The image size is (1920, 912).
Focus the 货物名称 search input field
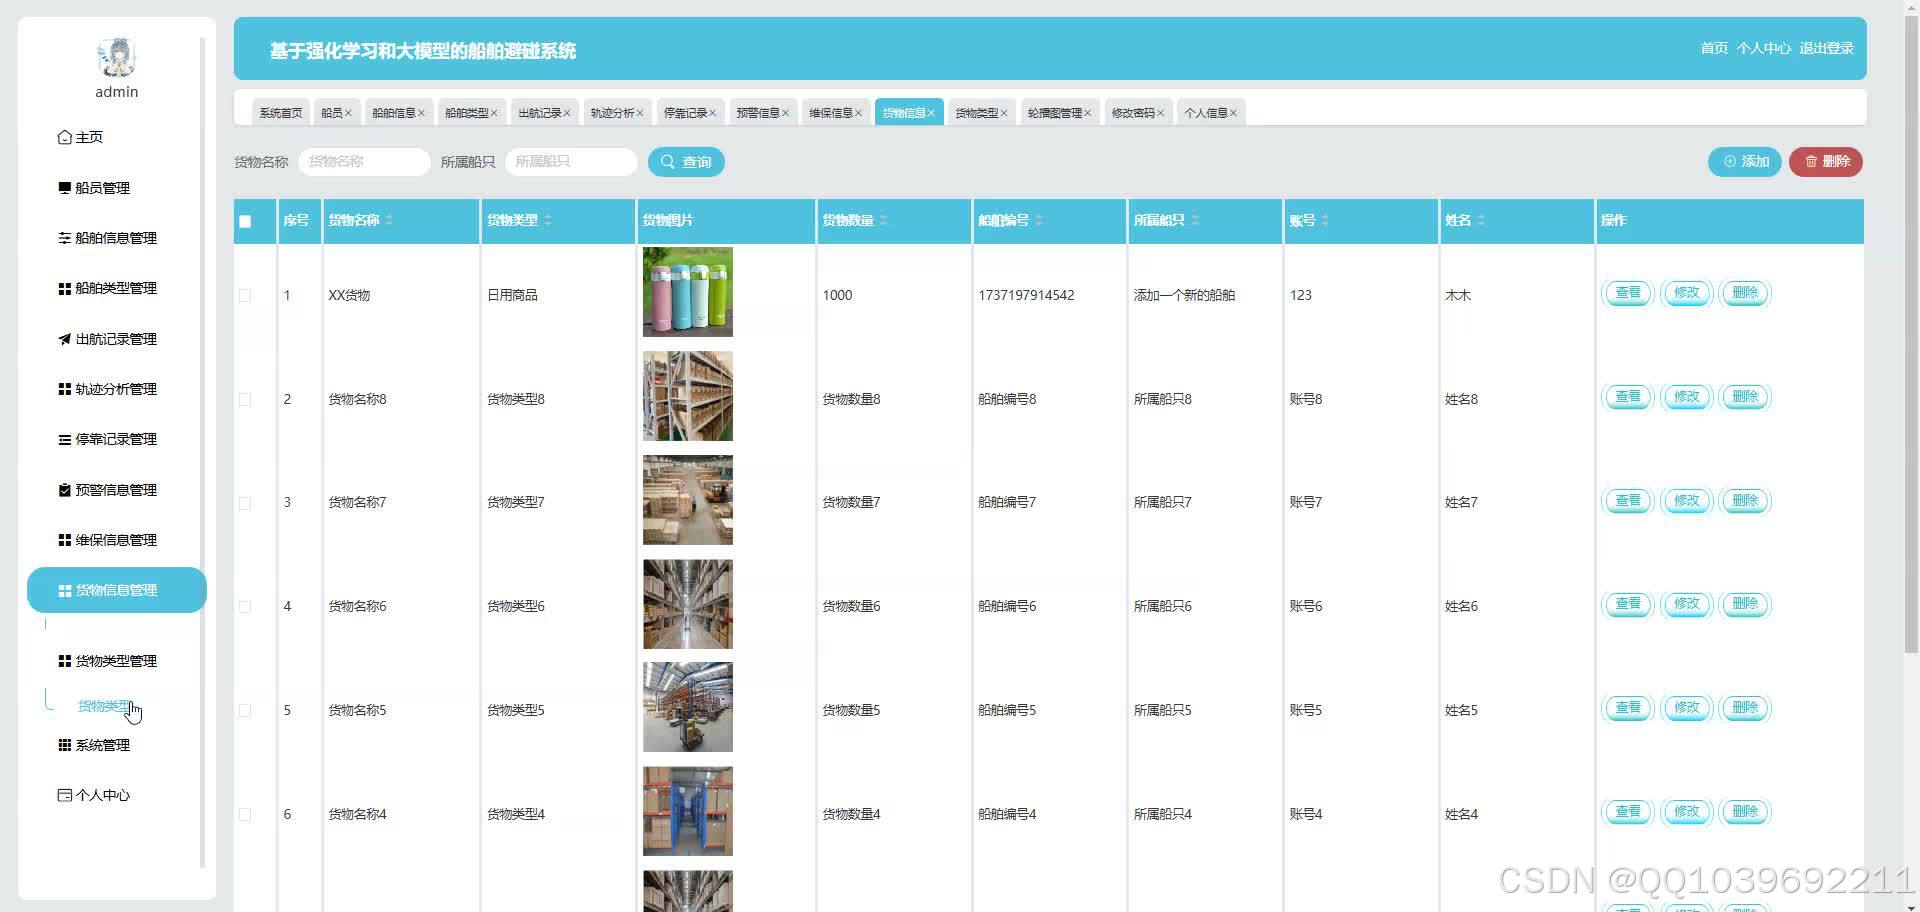[x=364, y=162]
